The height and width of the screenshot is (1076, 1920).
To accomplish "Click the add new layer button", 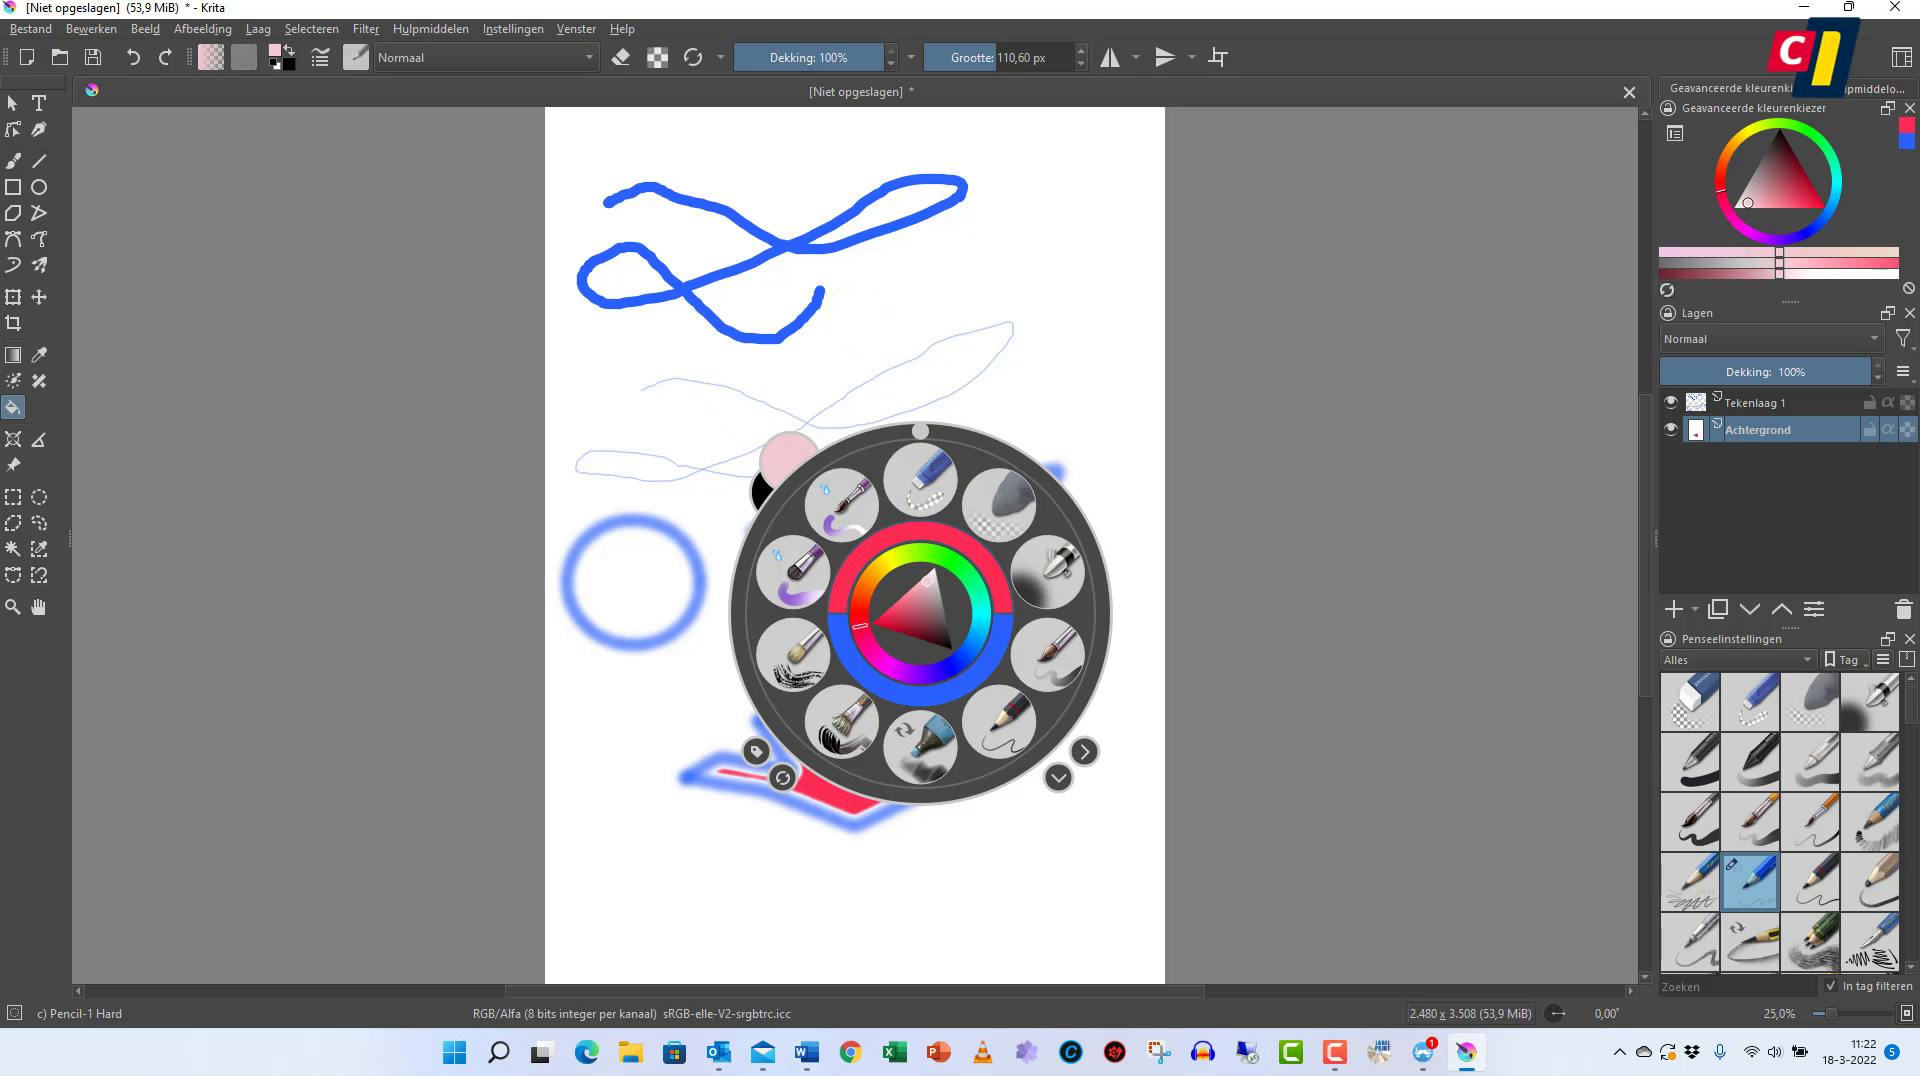I will (1674, 609).
